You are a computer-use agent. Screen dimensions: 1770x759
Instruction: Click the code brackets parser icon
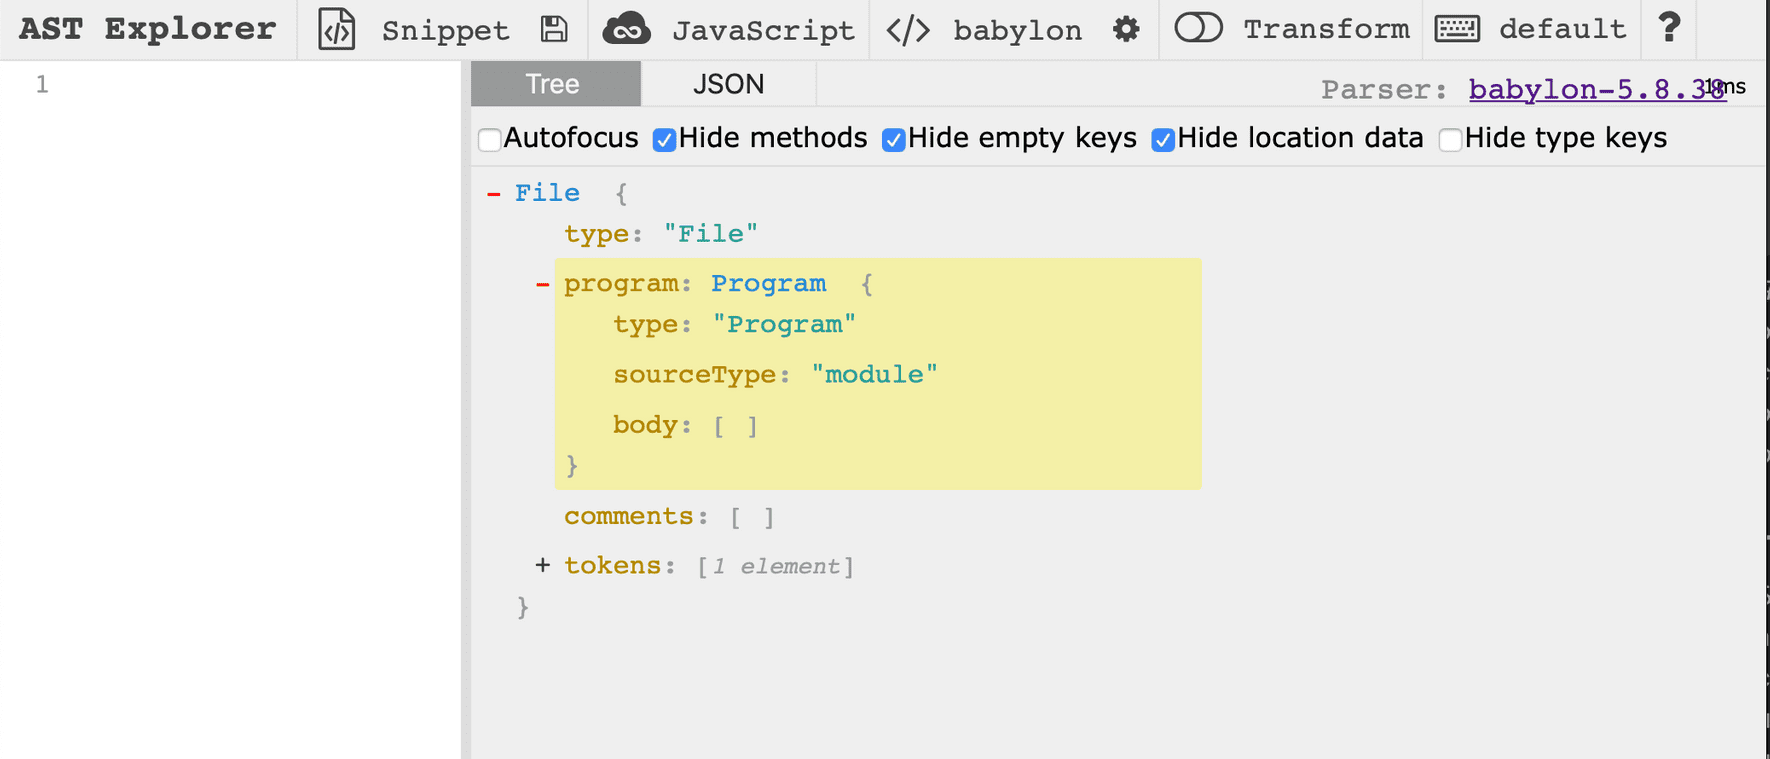click(908, 30)
